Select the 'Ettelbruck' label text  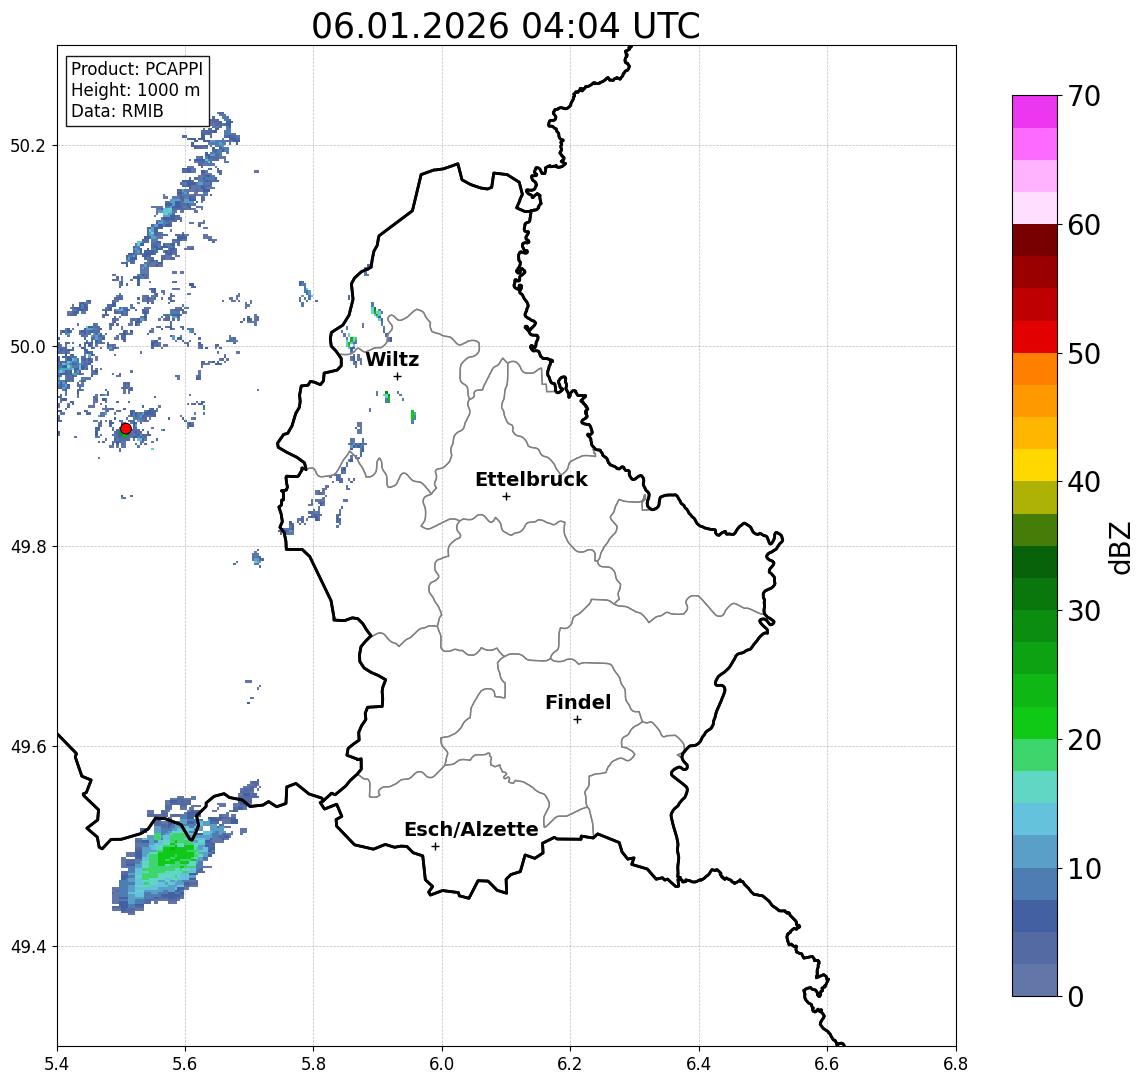[531, 479]
